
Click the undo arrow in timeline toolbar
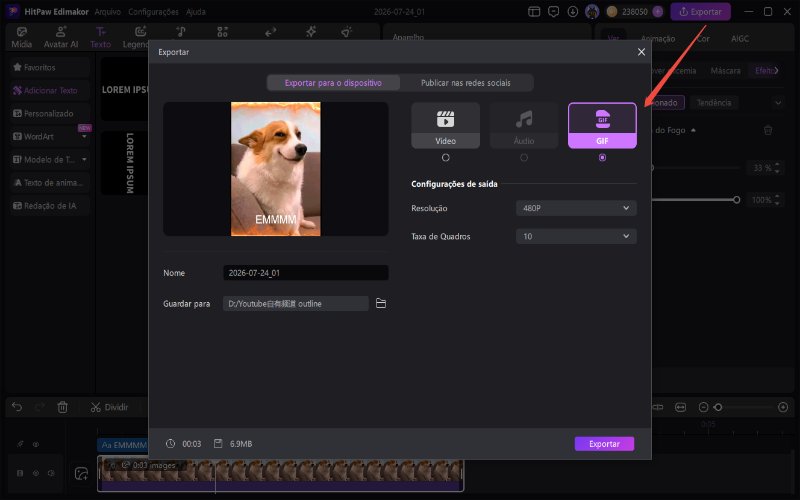(x=17, y=407)
